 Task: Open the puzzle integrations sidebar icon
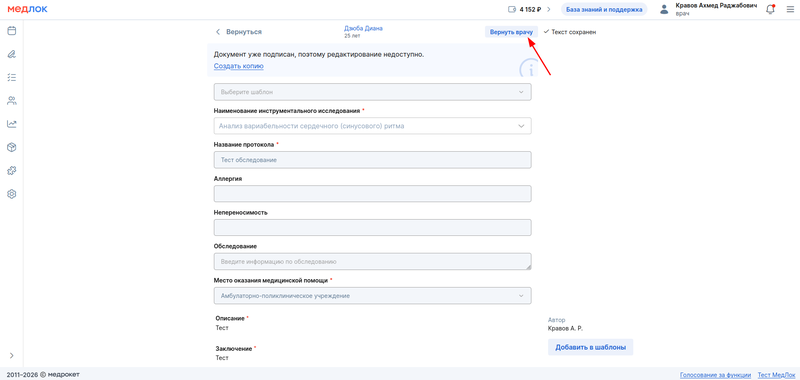click(x=12, y=170)
